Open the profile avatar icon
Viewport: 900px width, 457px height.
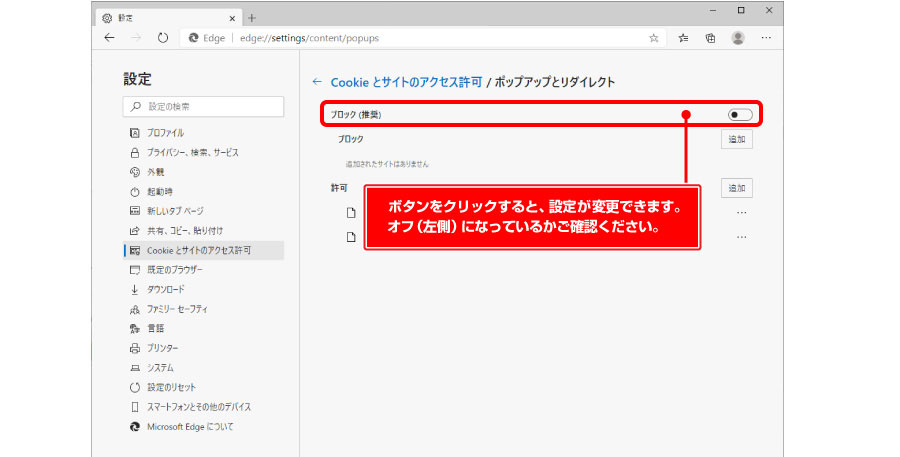(738, 38)
